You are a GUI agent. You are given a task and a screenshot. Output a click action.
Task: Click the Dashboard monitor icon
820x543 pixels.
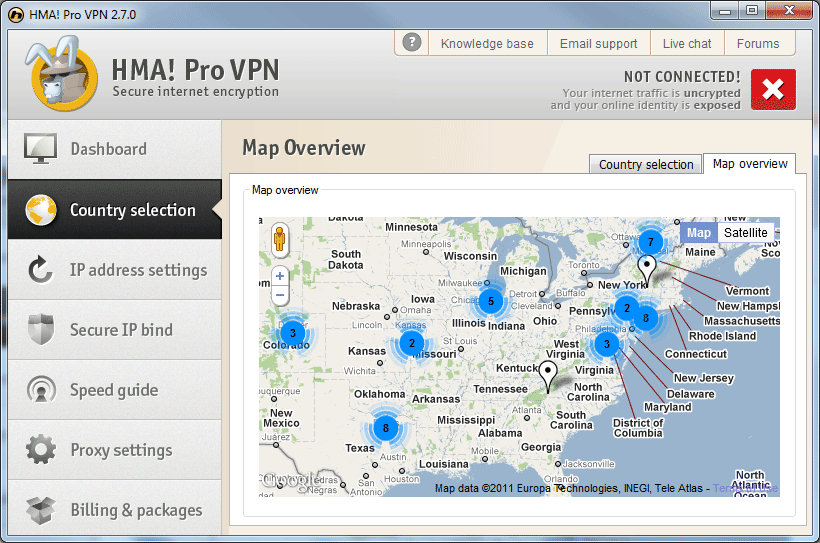(40, 149)
